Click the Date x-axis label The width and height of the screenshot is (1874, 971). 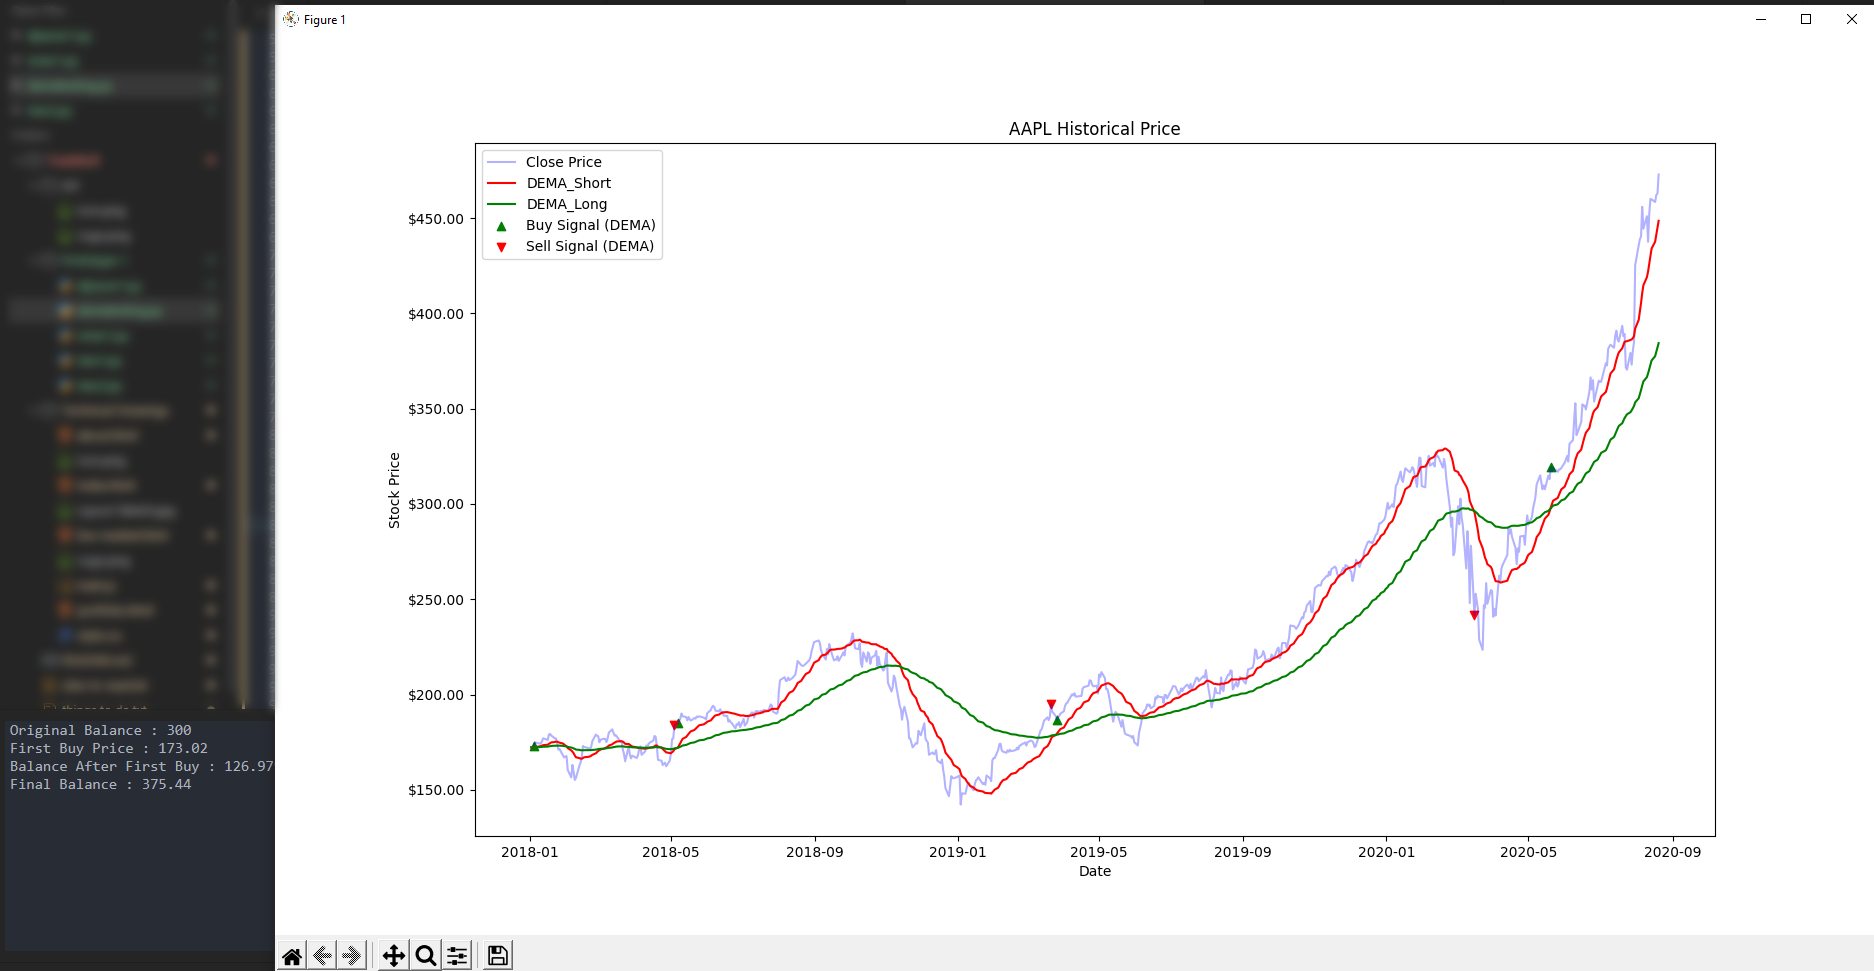1095,871
